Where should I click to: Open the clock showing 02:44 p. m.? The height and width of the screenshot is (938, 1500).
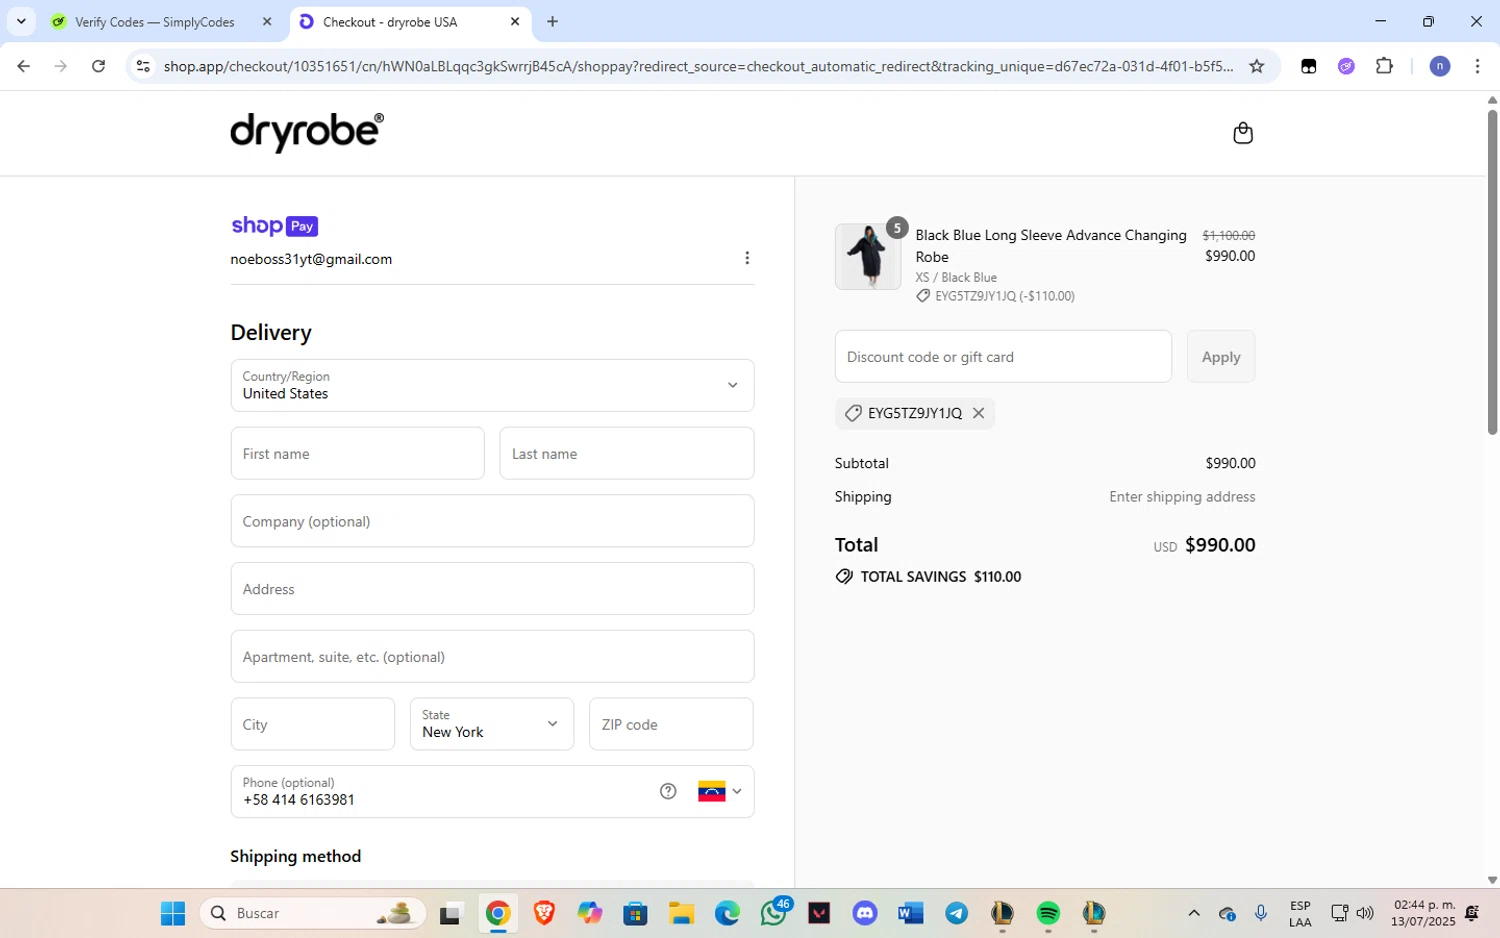1425,913
